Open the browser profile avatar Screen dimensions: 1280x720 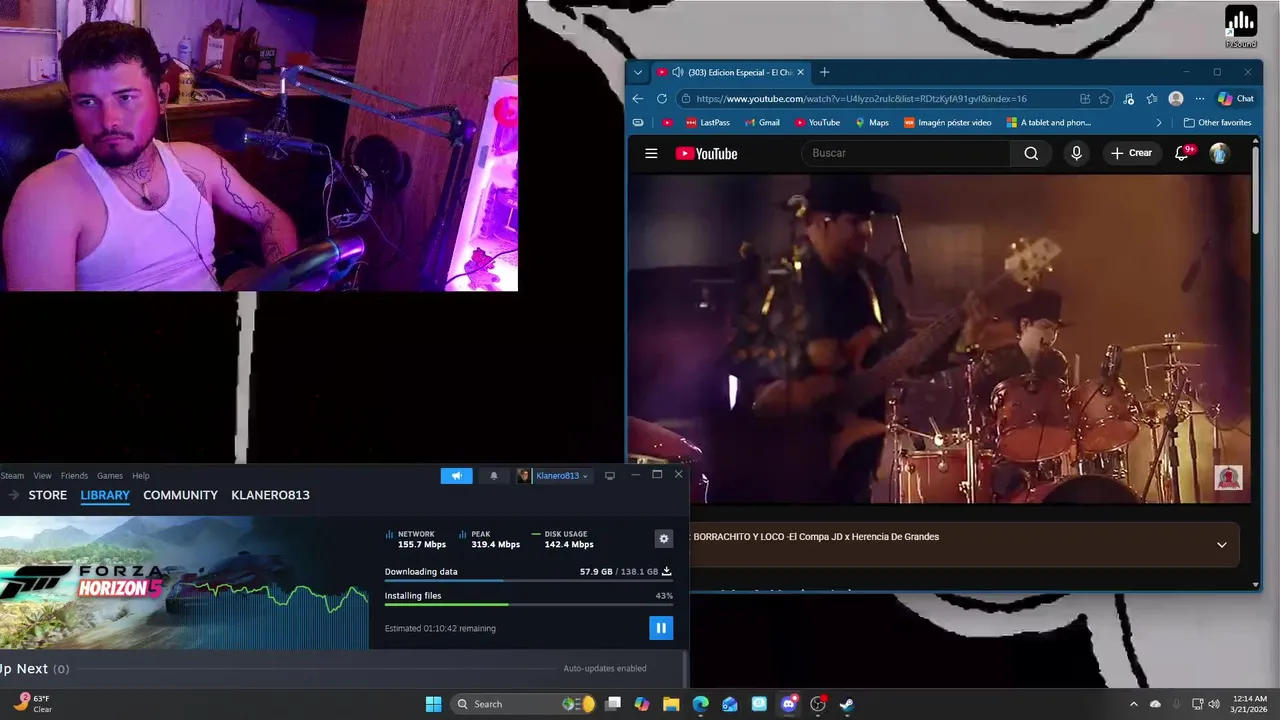pyautogui.click(x=1176, y=98)
